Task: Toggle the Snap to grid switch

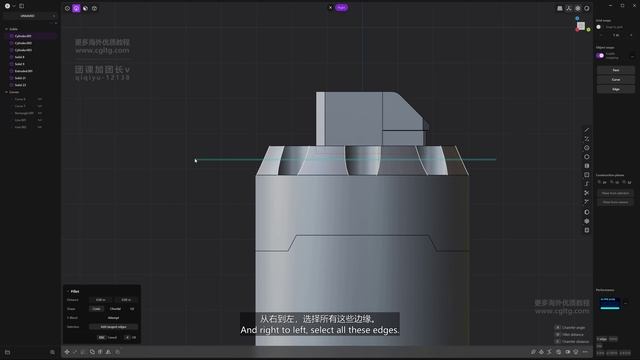Action: click(599, 27)
